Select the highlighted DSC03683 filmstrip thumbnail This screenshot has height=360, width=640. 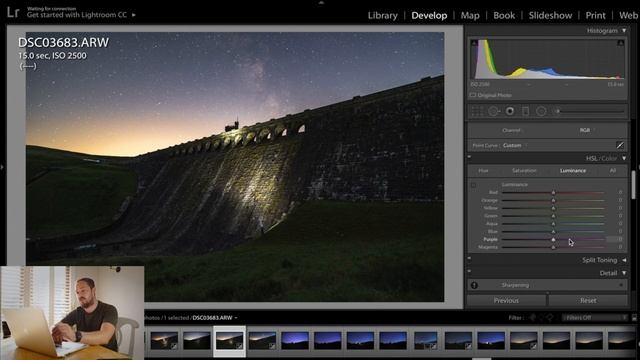pos(229,340)
